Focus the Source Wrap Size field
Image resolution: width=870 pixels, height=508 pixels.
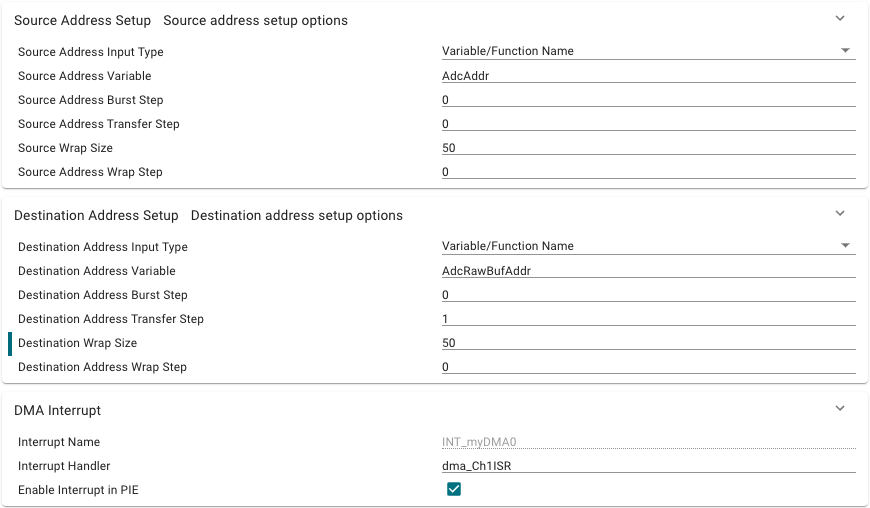click(648, 147)
